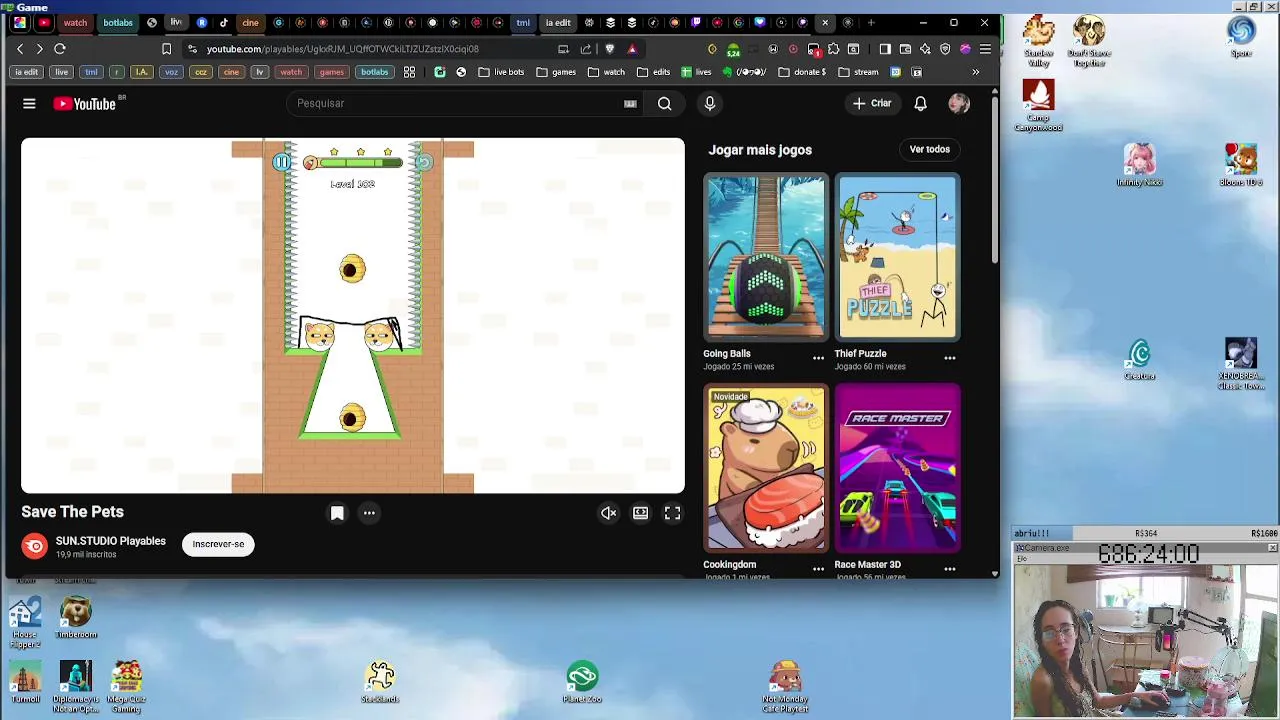Switch to the 'tml' browser tab
The image size is (1280, 720).
tap(523, 22)
